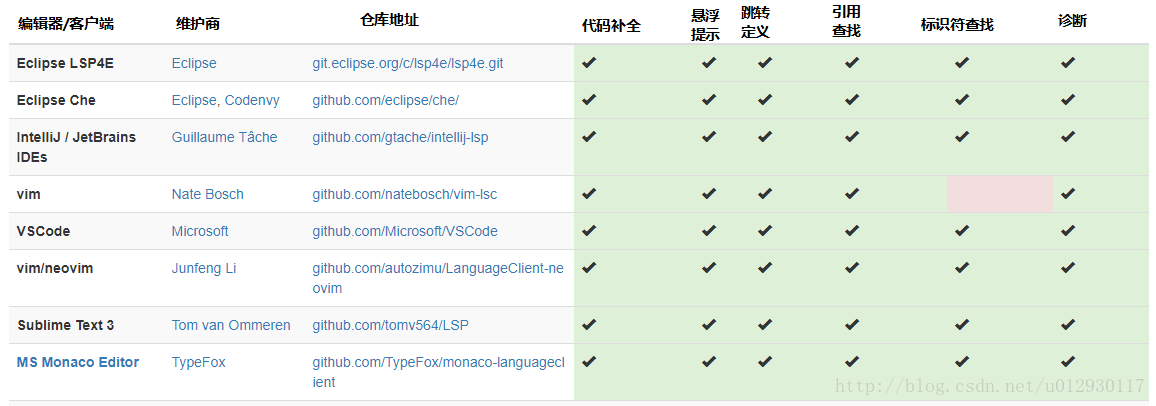The width and height of the screenshot is (1156, 406).
Task: Click the 引用查找 column header
Action: click(x=846, y=21)
